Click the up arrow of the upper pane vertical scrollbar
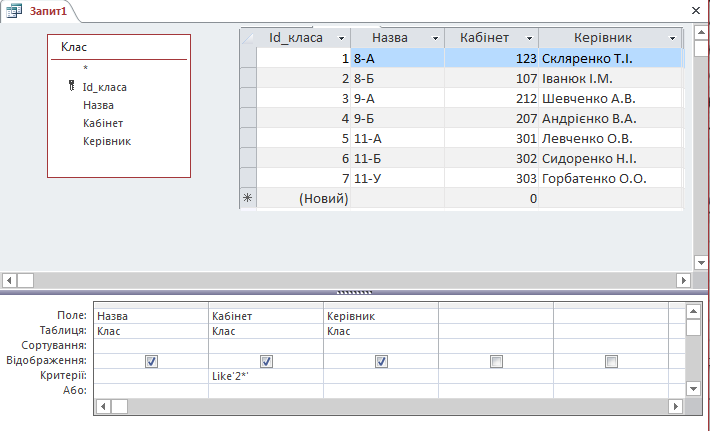This screenshot has height=431, width=710. 701,33
